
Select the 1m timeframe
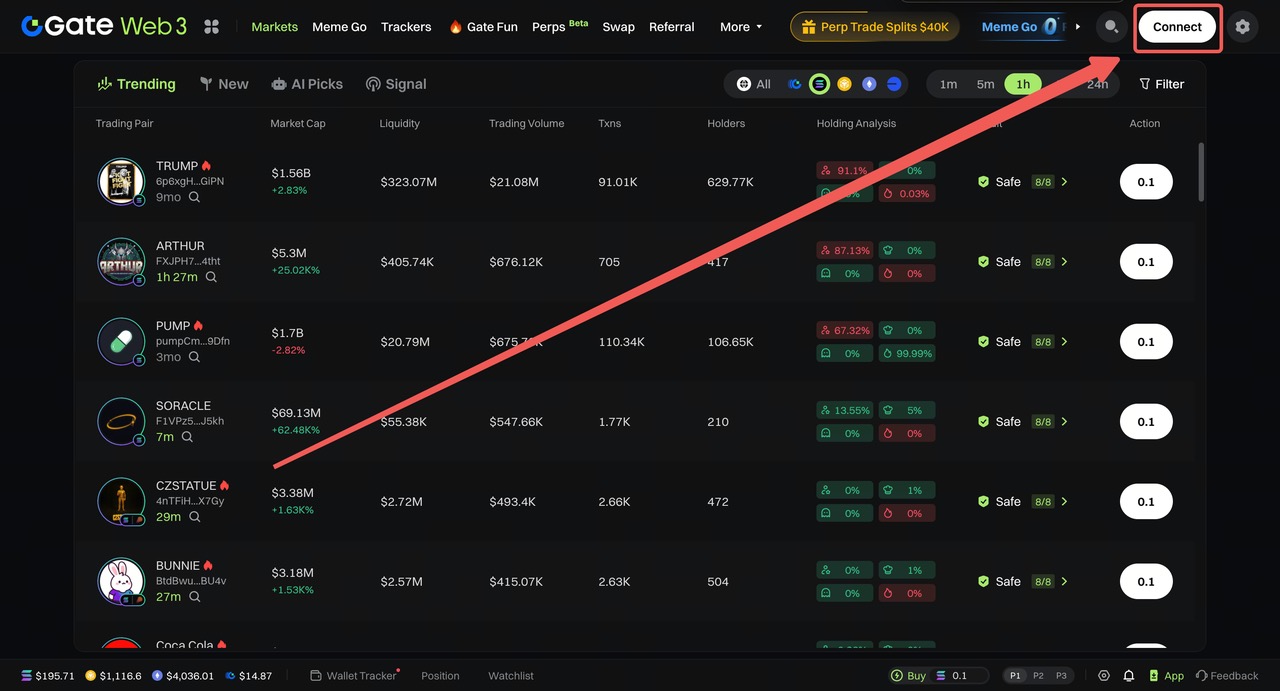pyautogui.click(x=948, y=84)
